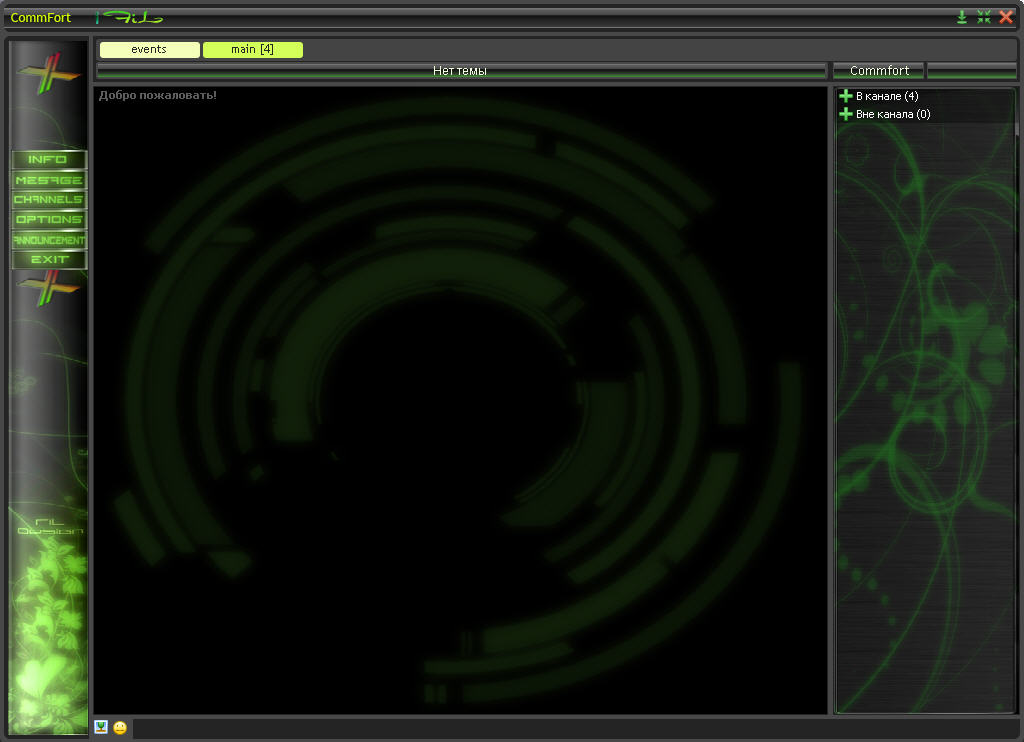Click the EXIT sidebar button
Viewport: 1024px width, 742px height.
click(x=49, y=259)
